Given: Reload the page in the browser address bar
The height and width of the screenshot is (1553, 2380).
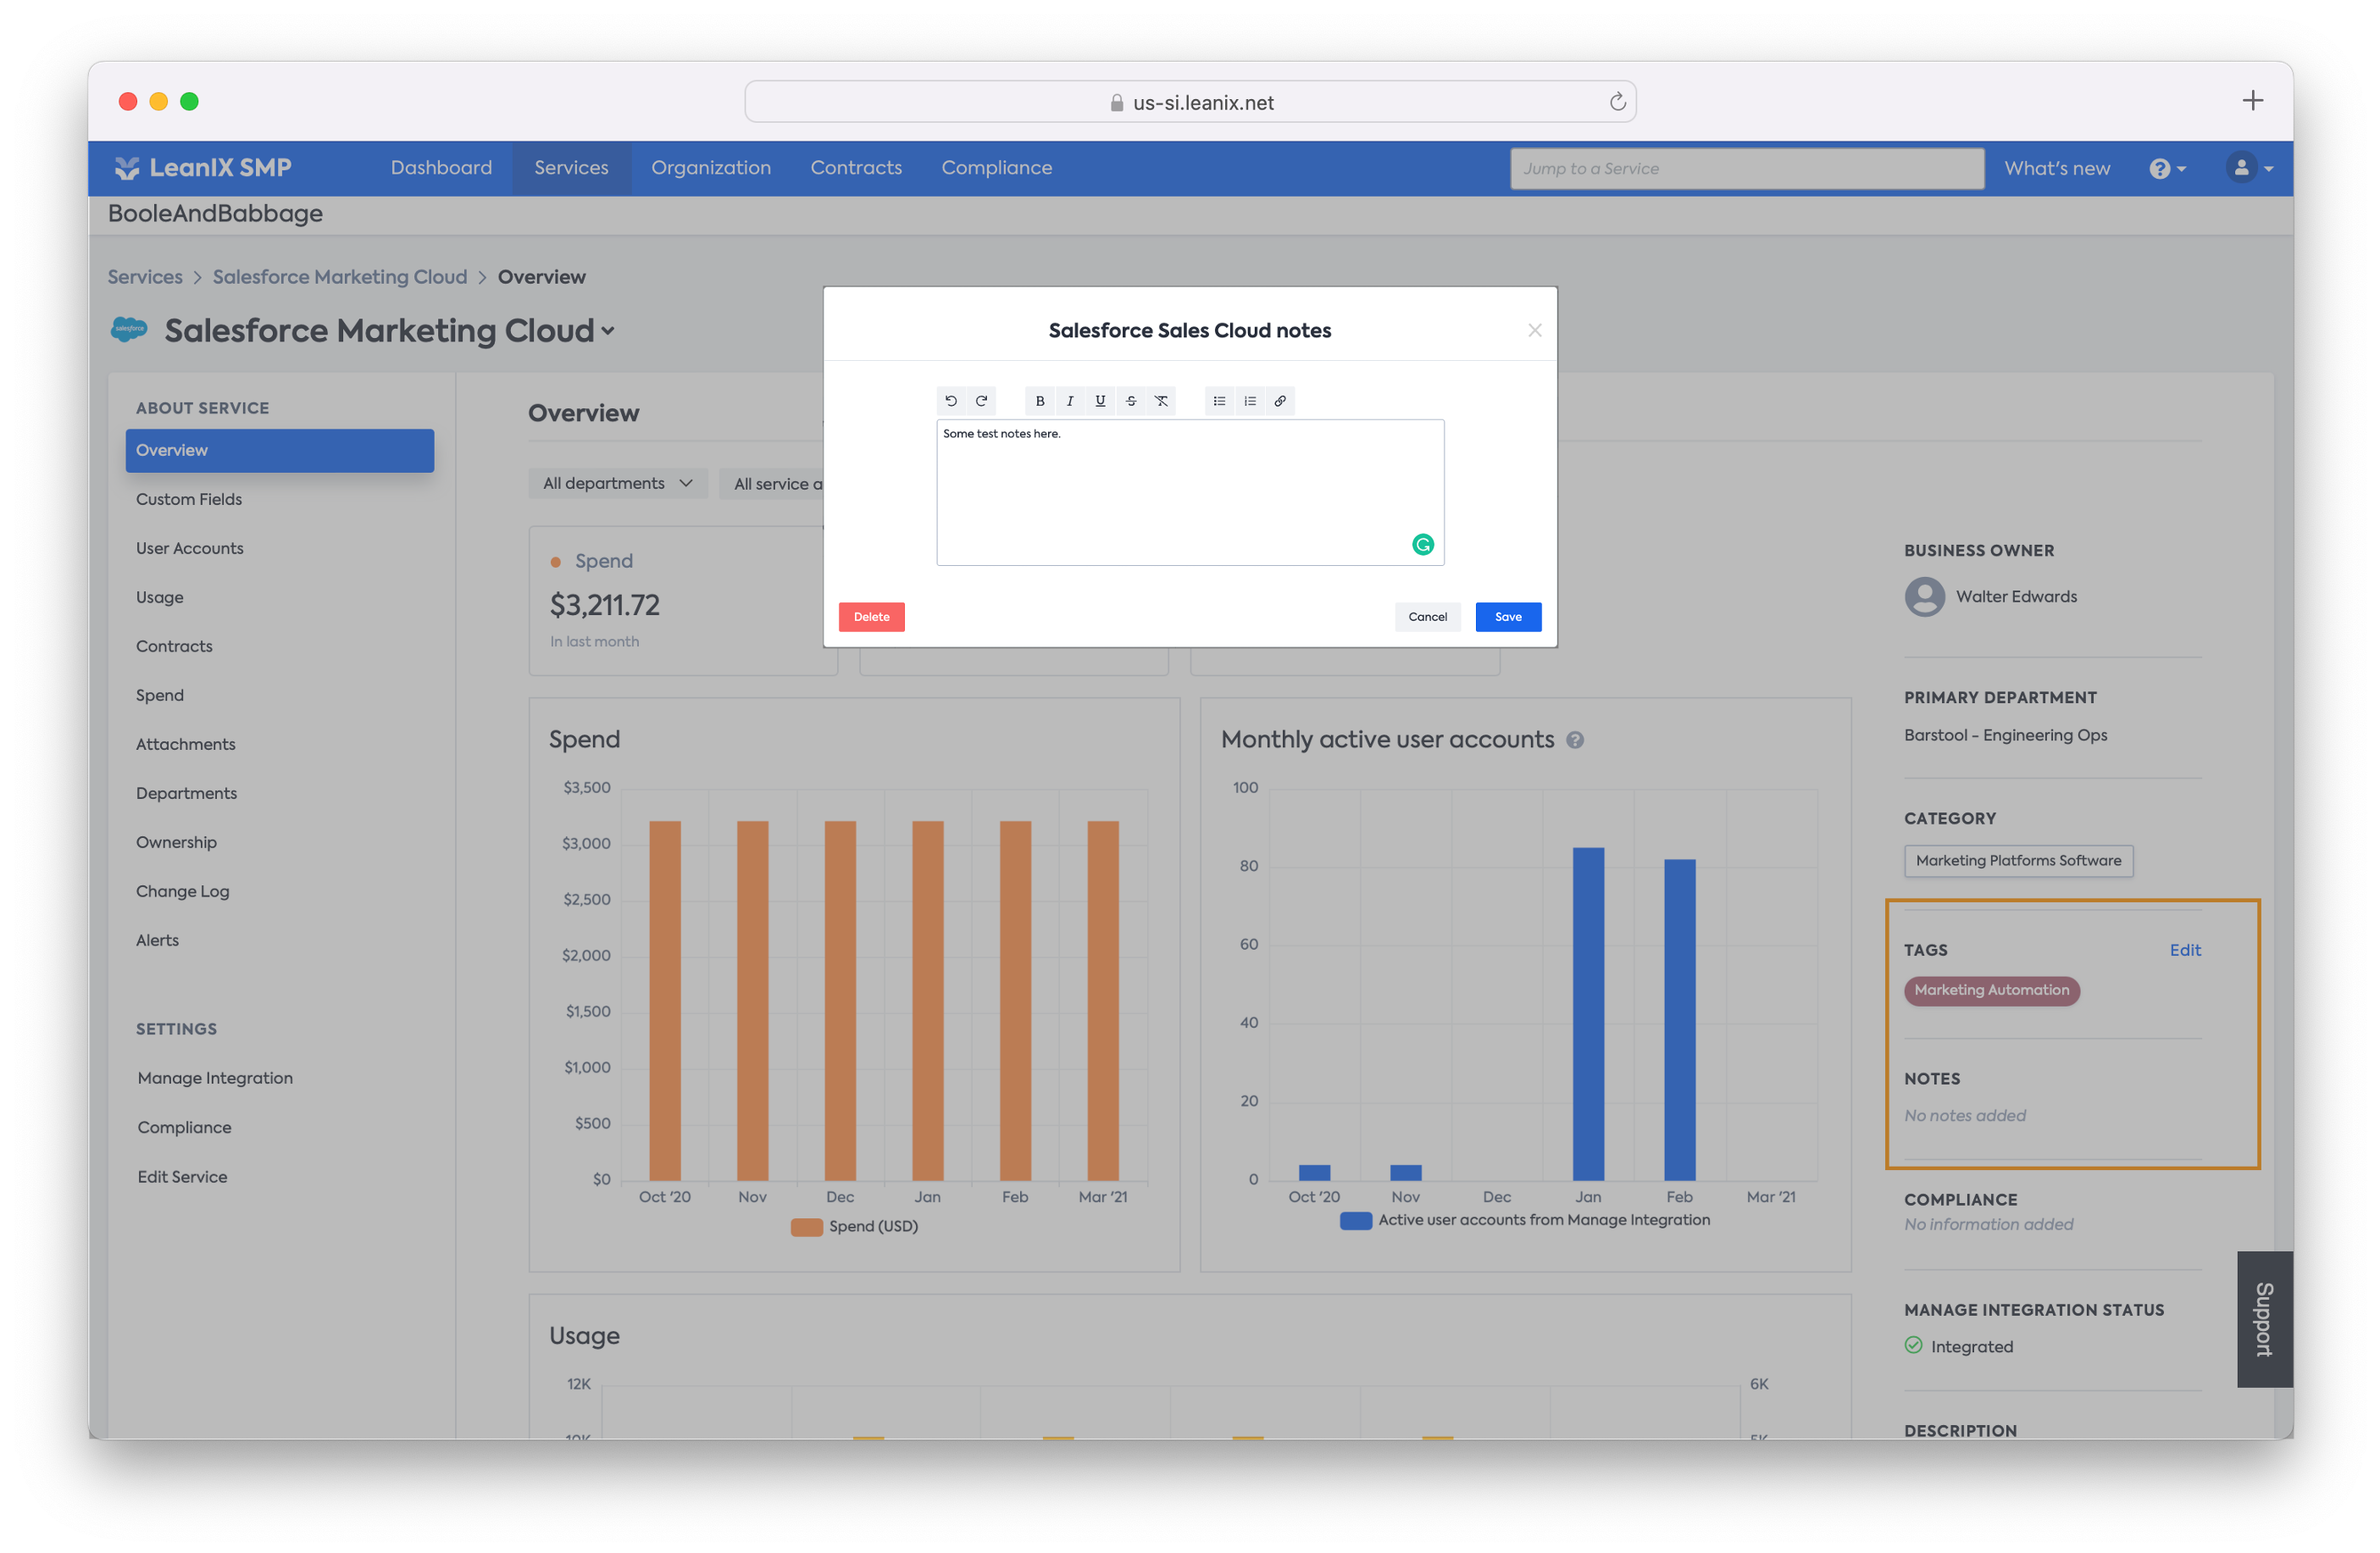Looking at the screenshot, I should coord(1617,102).
